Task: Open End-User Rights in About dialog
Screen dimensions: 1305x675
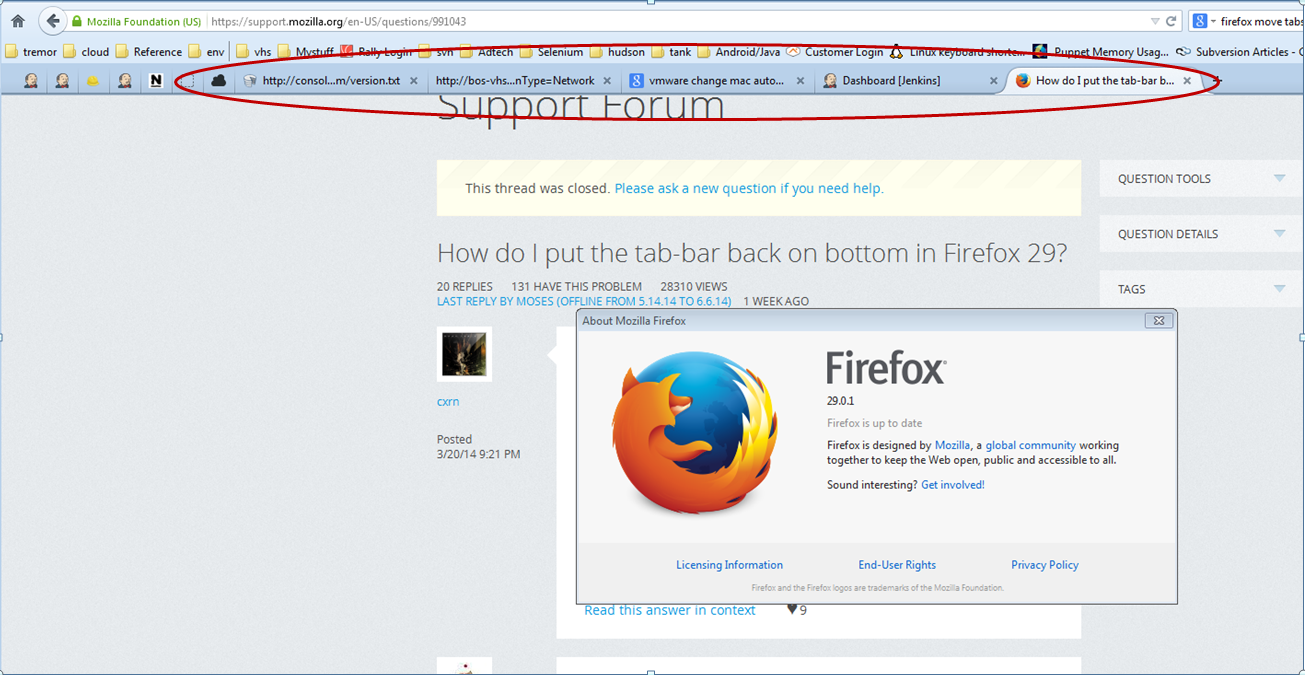Action: pyautogui.click(x=897, y=565)
